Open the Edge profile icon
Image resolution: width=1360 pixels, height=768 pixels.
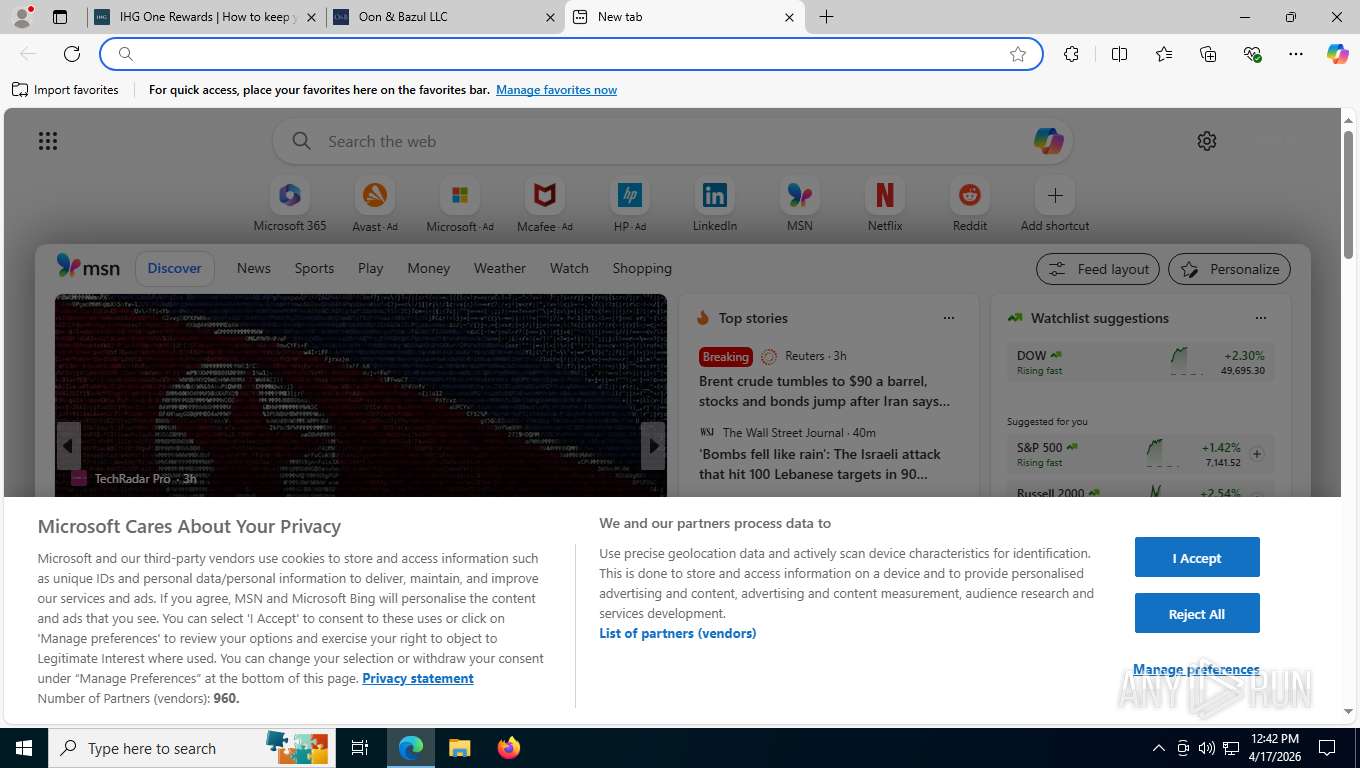coord(22,17)
